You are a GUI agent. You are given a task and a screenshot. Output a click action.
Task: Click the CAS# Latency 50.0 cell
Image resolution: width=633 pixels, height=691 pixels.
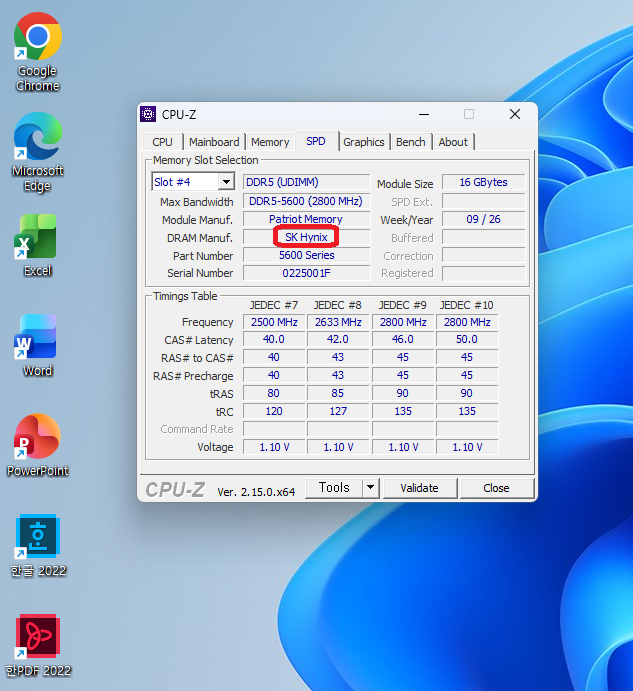pyautogui.click(x=467, y=339)
